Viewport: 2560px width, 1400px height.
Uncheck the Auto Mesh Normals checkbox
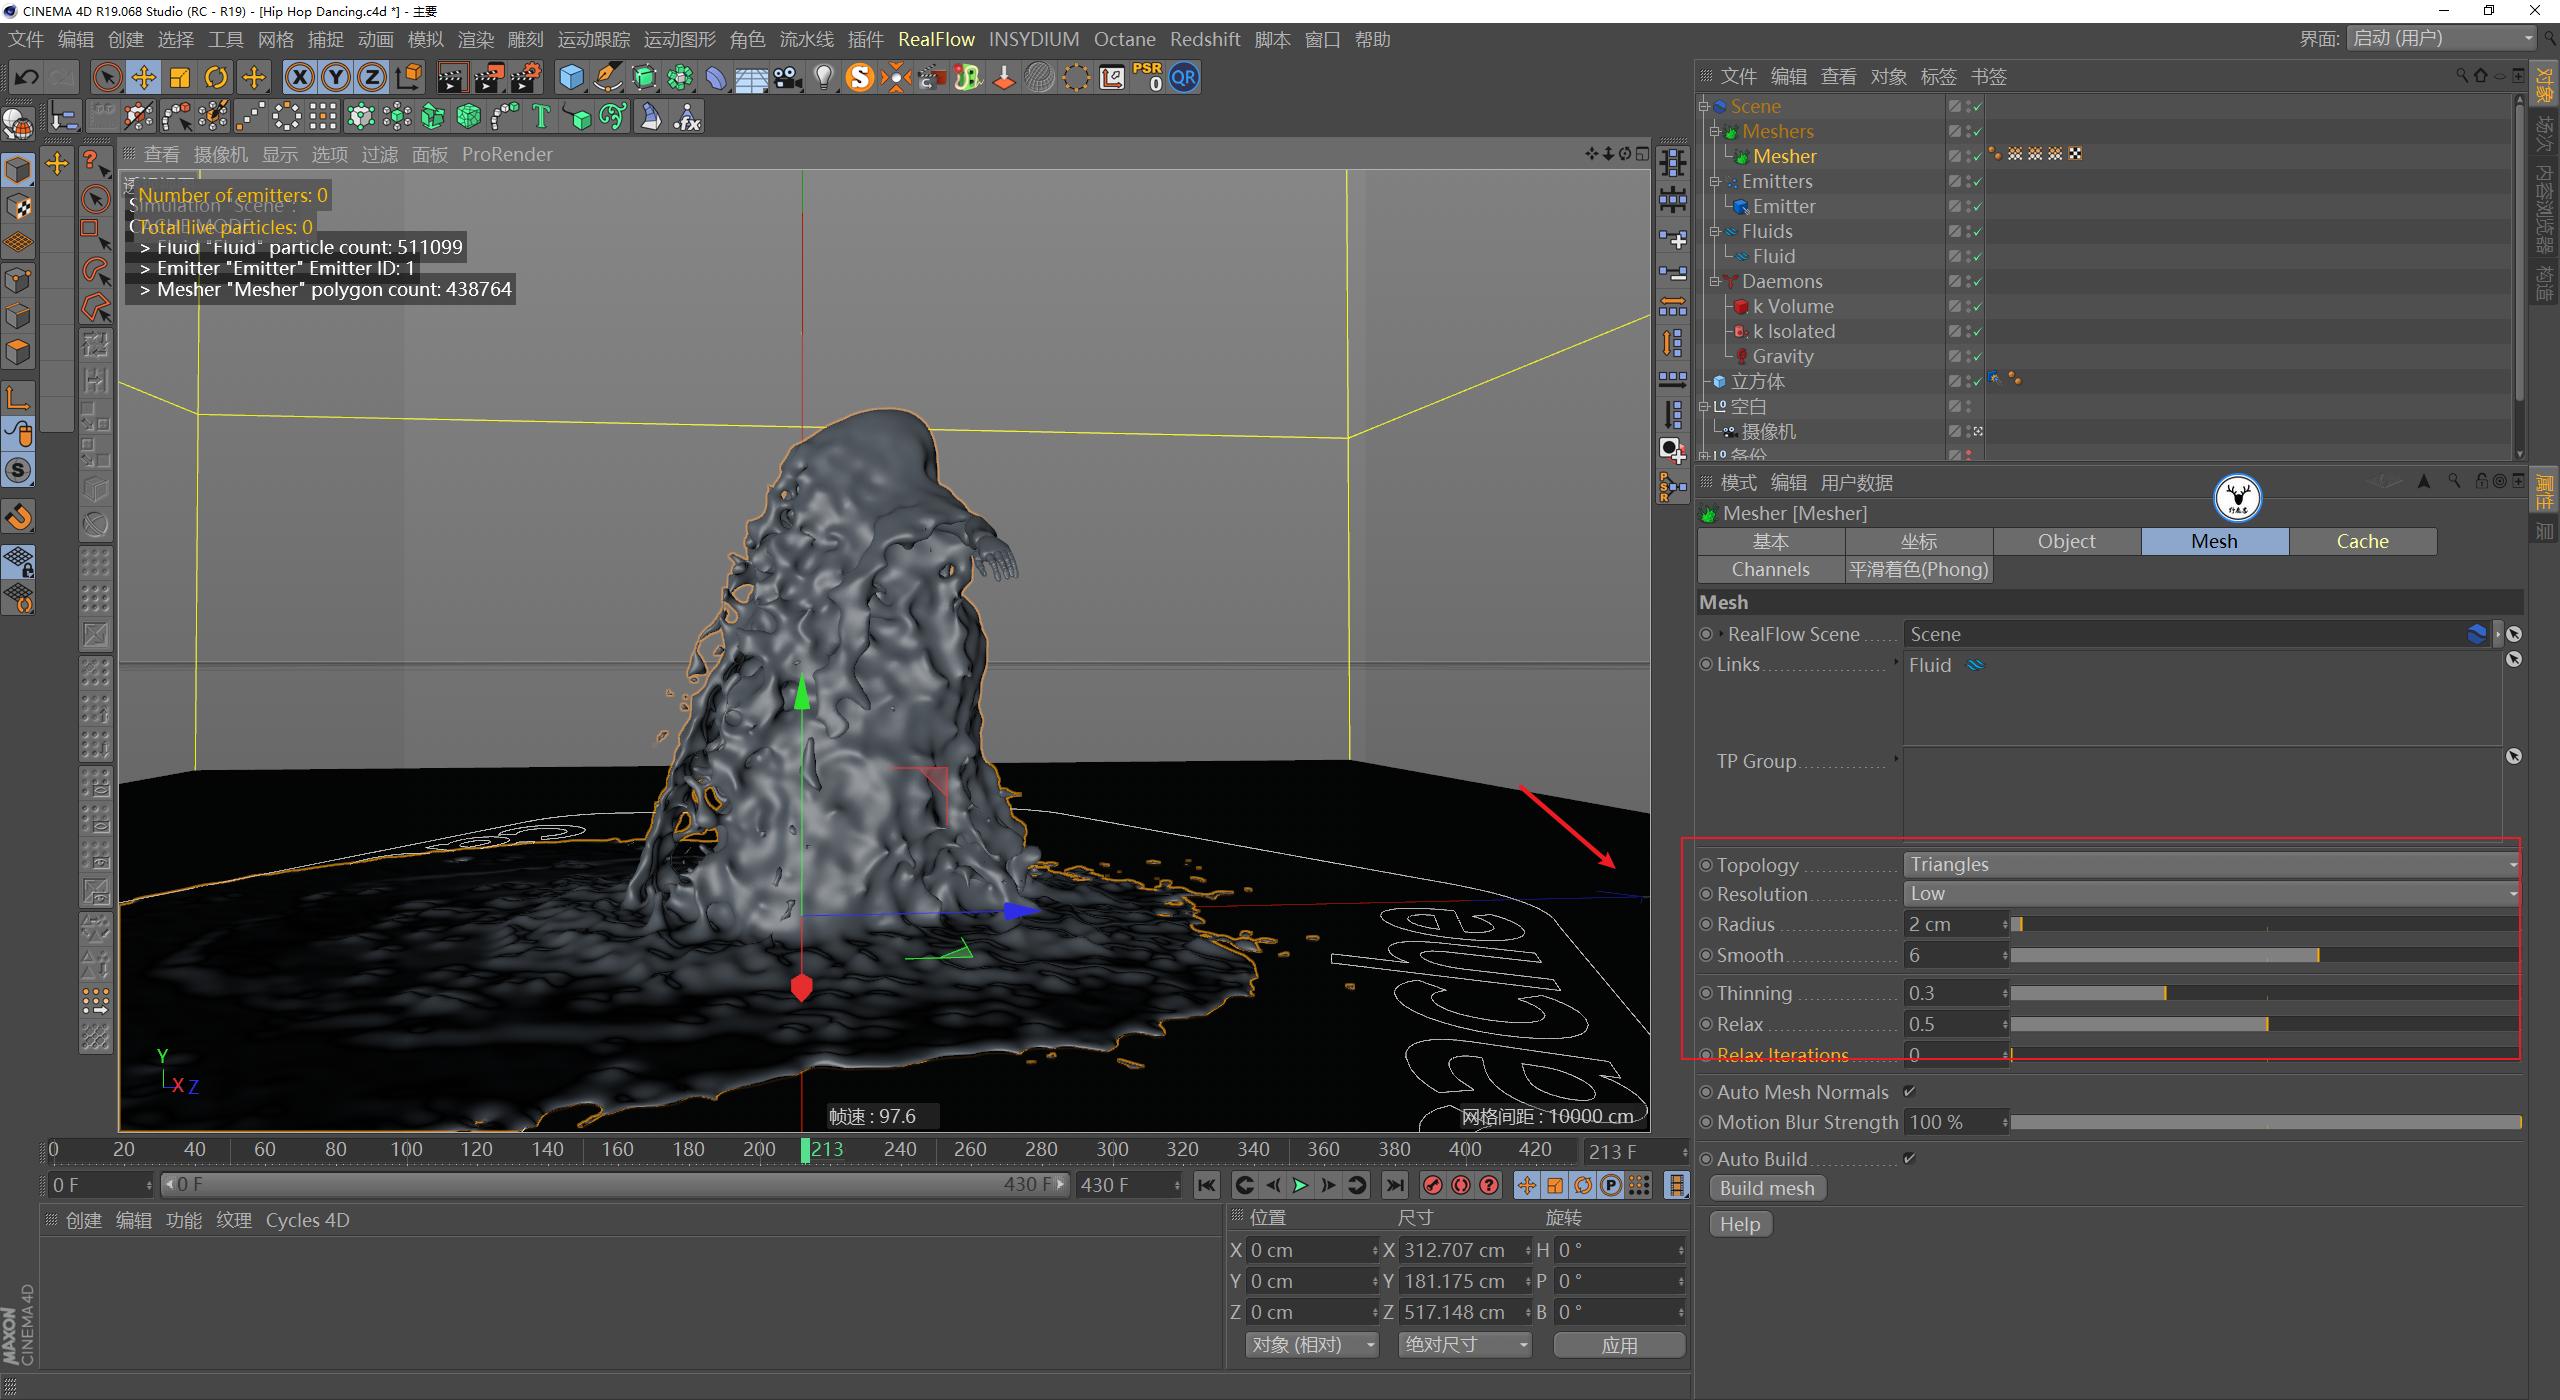(1911, 1091)
